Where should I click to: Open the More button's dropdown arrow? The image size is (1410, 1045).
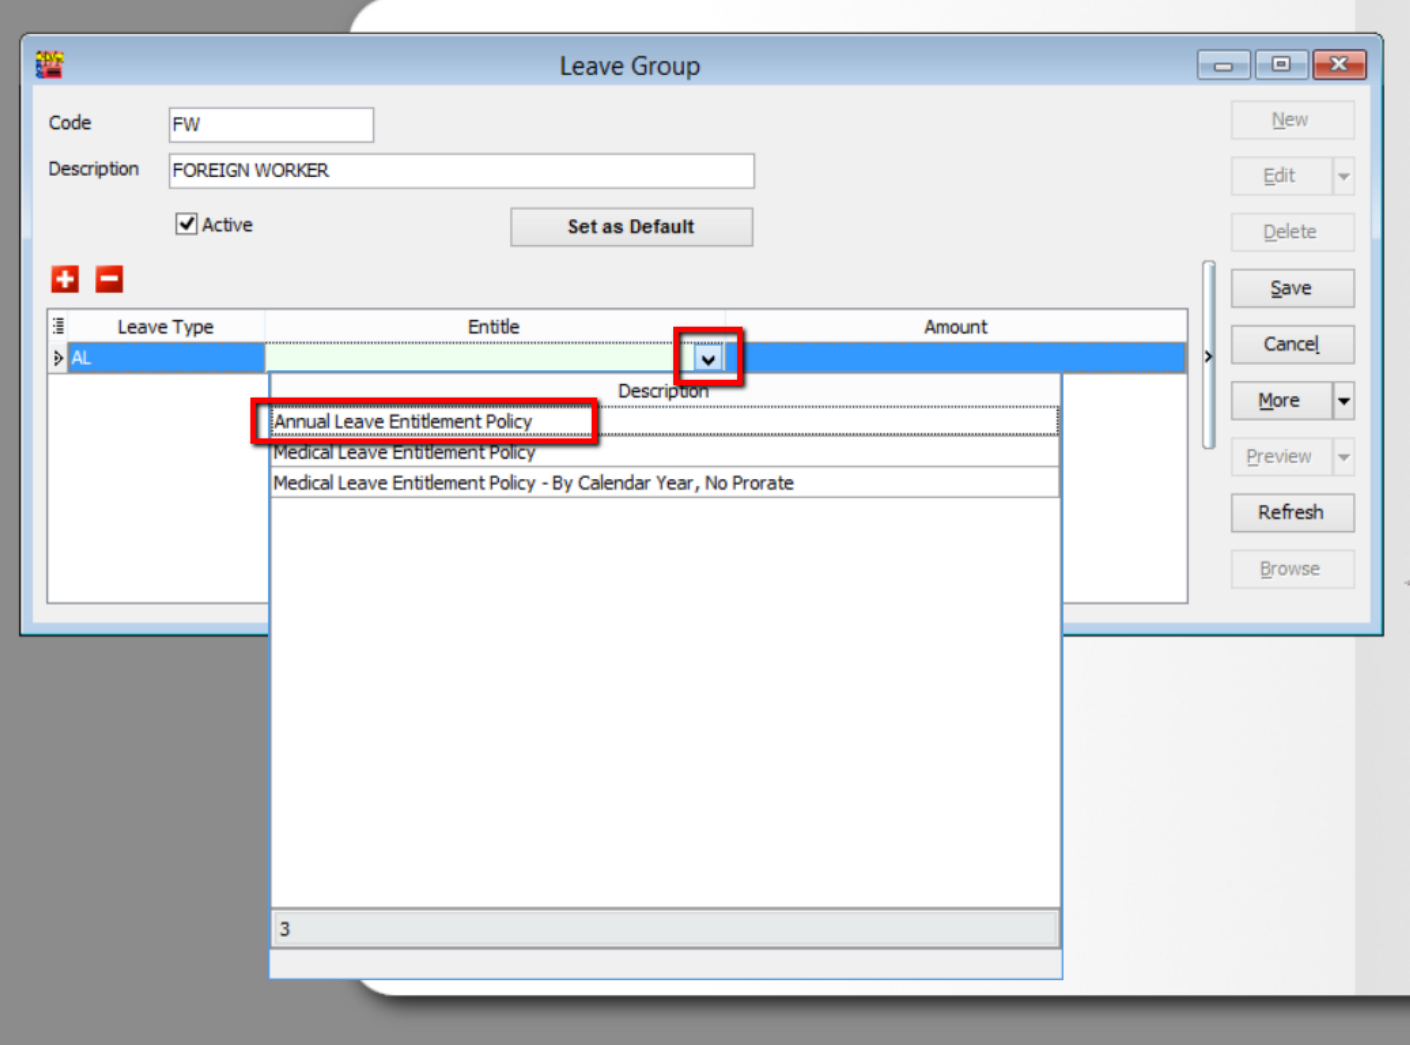1344,400
